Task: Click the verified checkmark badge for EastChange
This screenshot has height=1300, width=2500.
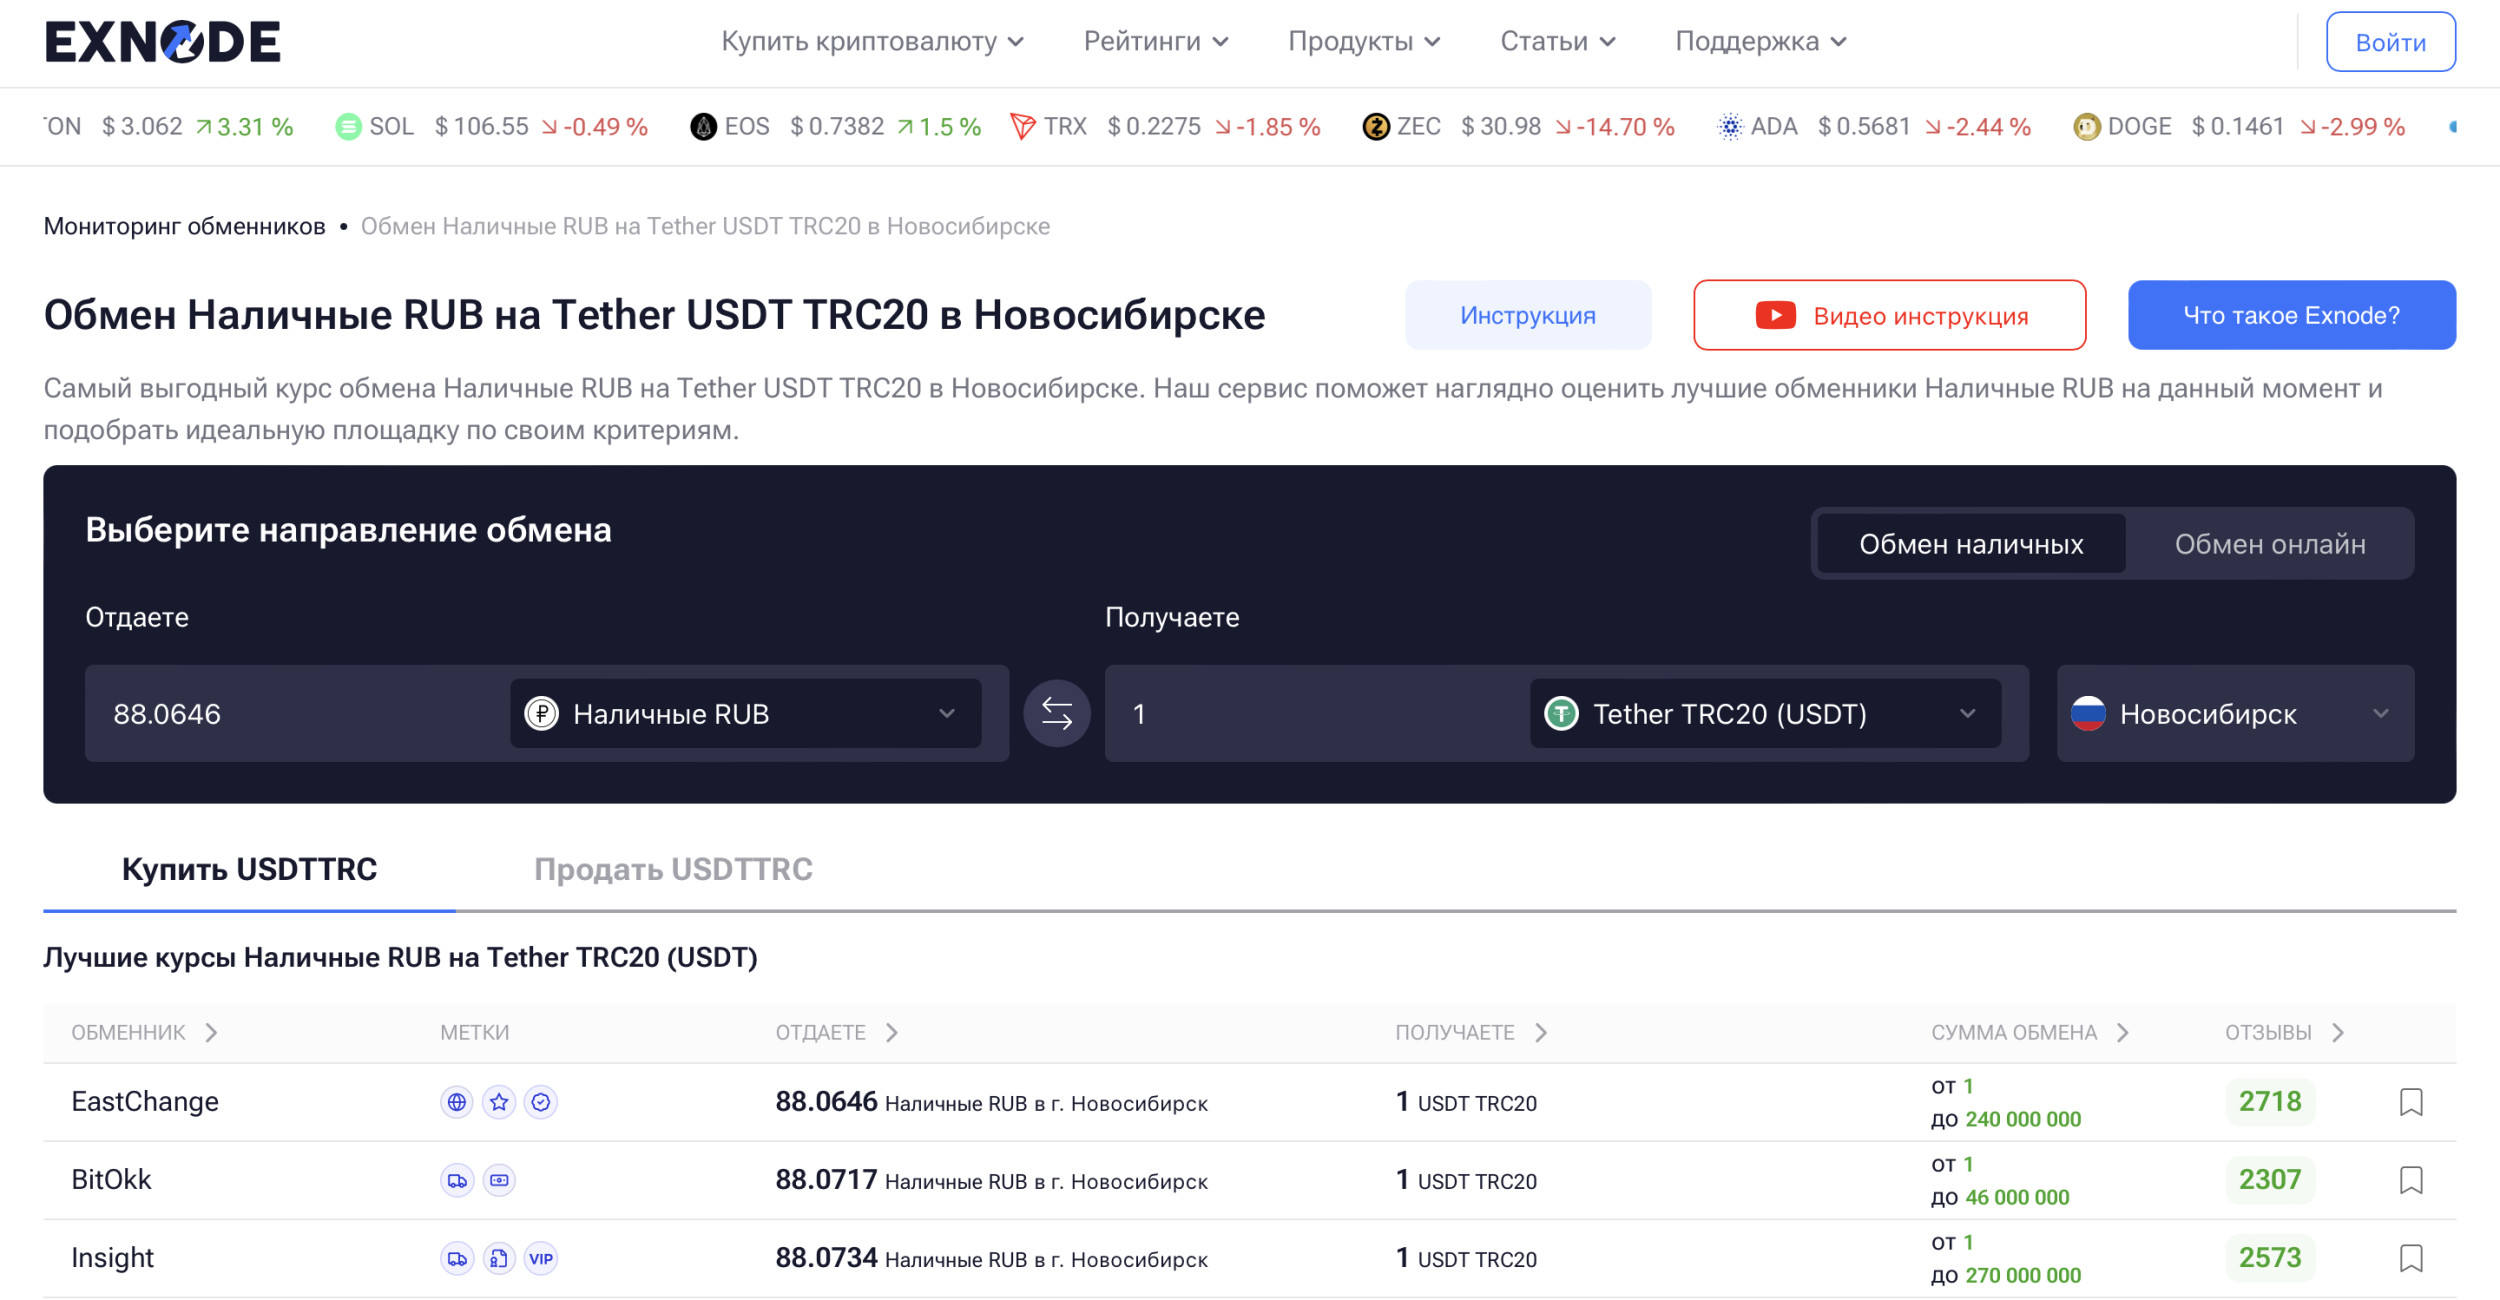Action: (541, 1102)
